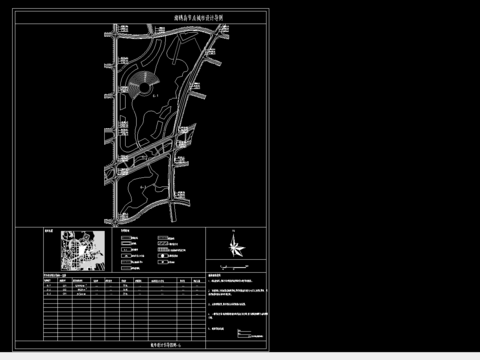The height and width of the screenshot is (360, 480).
Task: Click the scale bar below the compass
Action: pyautogui.click(x=235, y=267)
